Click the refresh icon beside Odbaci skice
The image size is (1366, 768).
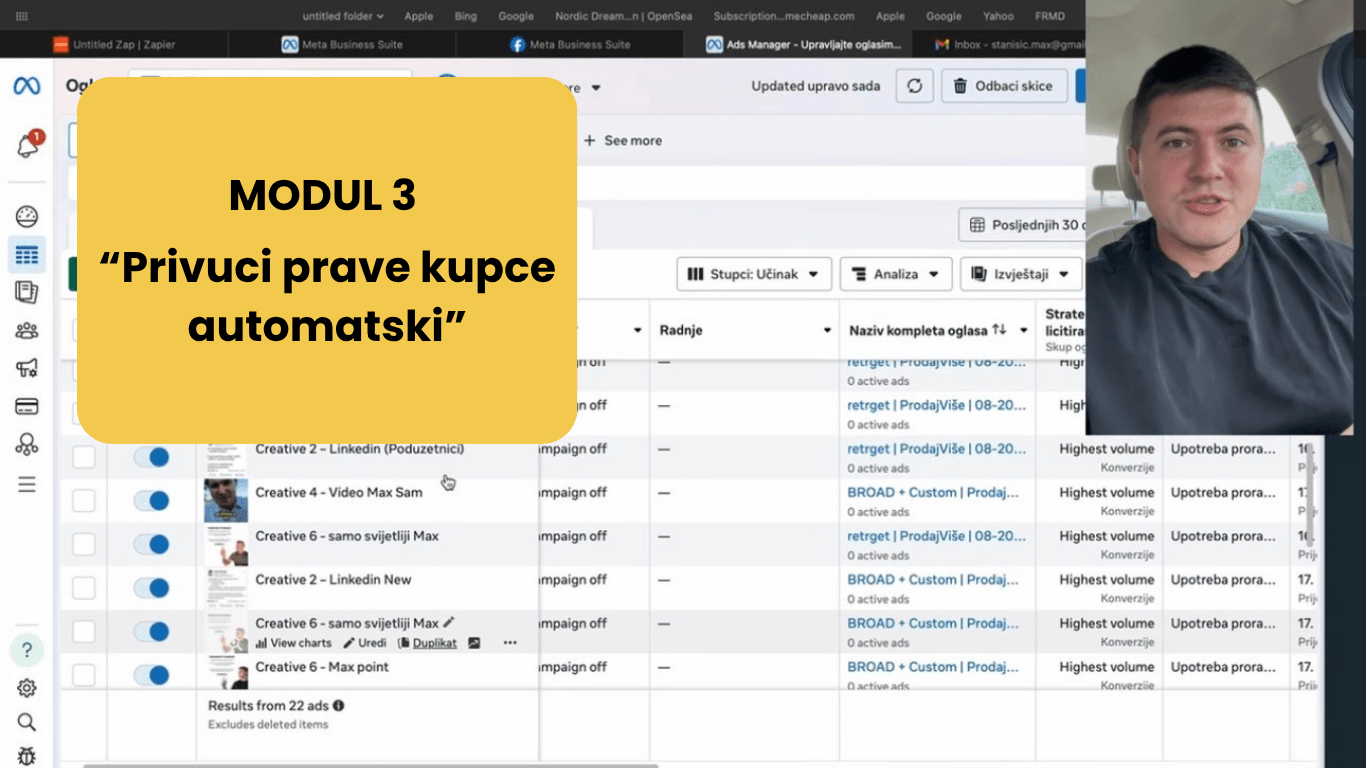click(914, 86)
